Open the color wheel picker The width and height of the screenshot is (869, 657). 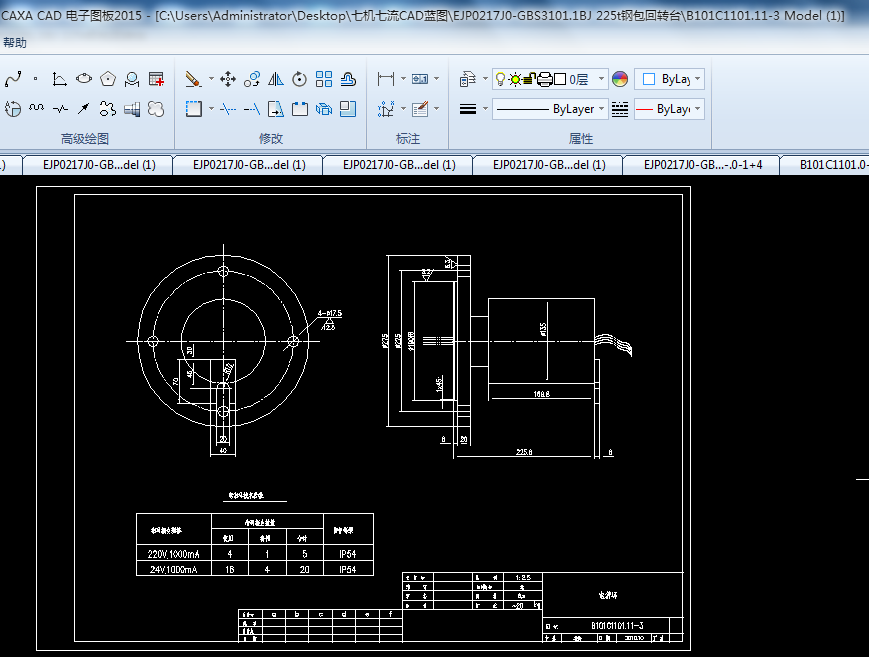[x=620, y=79]
